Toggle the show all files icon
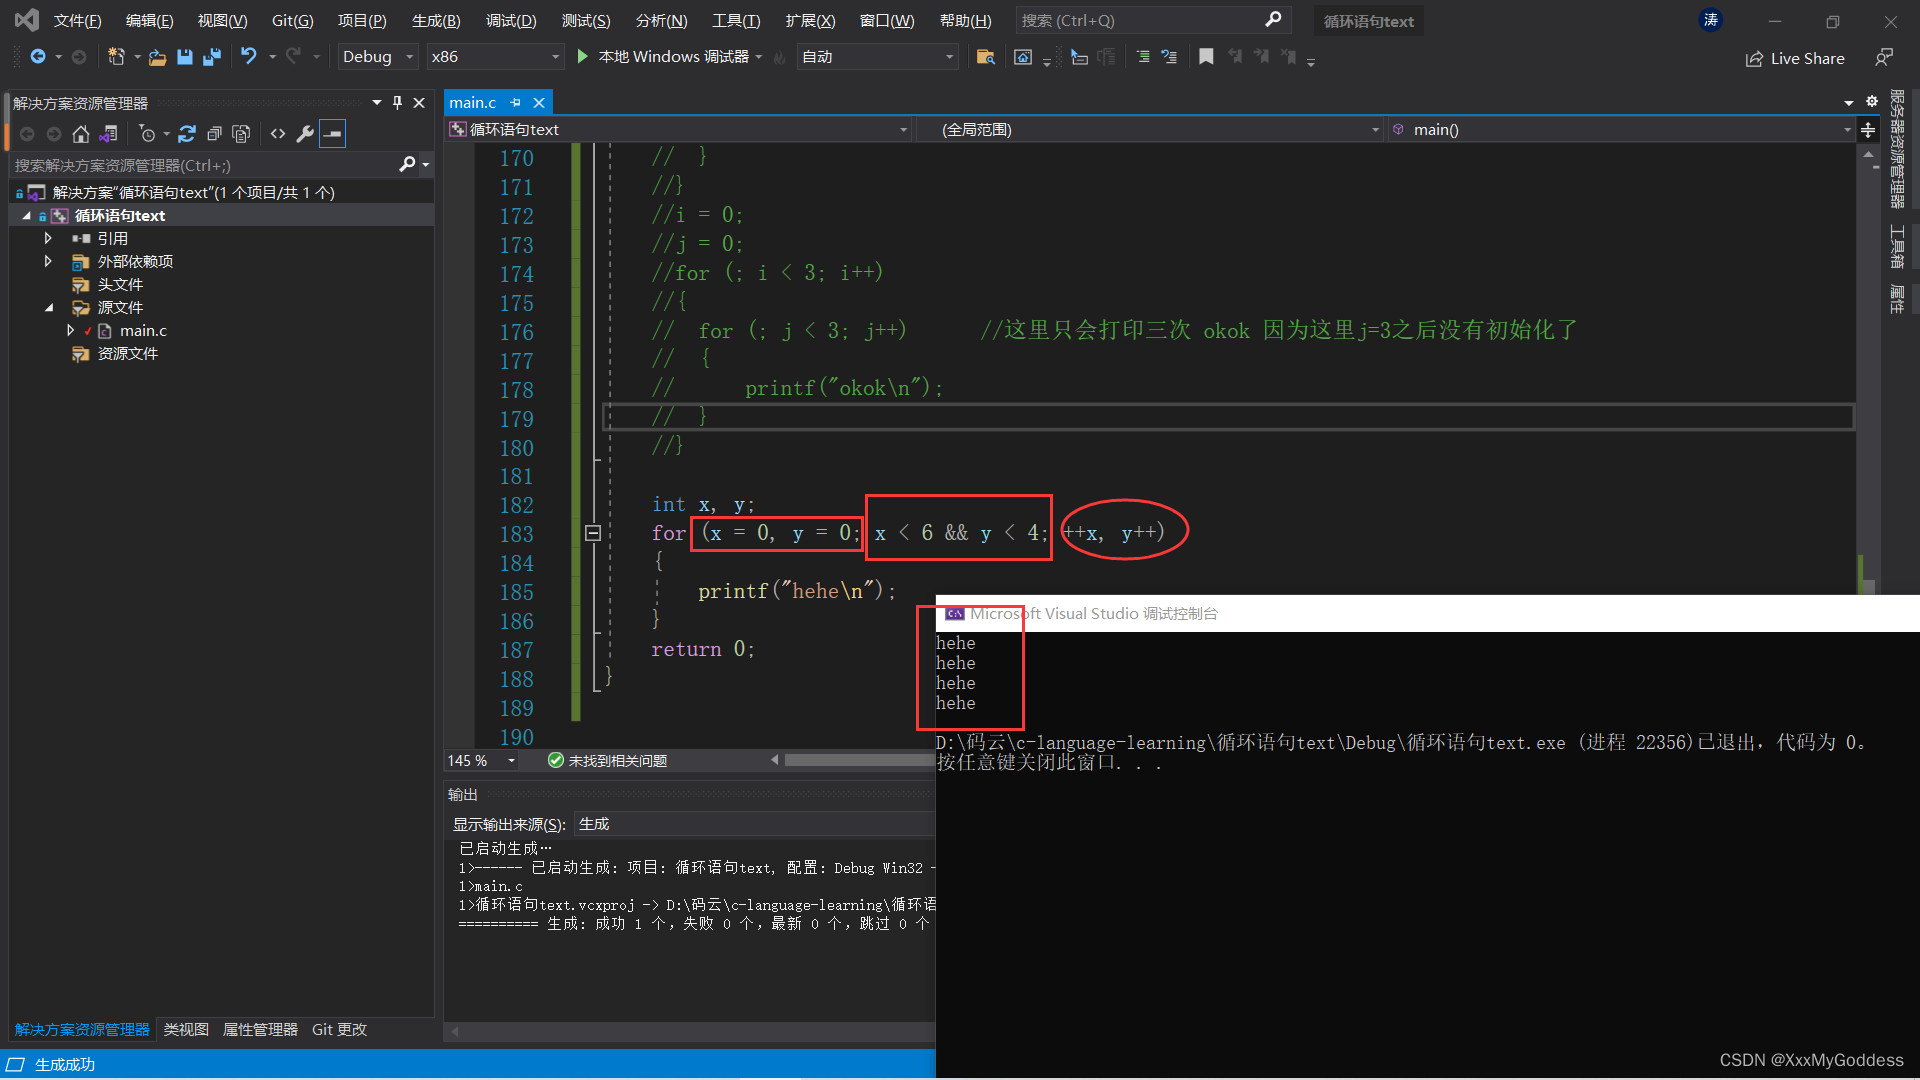Viewport: 1920px width, 1080px height. (x=241, y=133)
